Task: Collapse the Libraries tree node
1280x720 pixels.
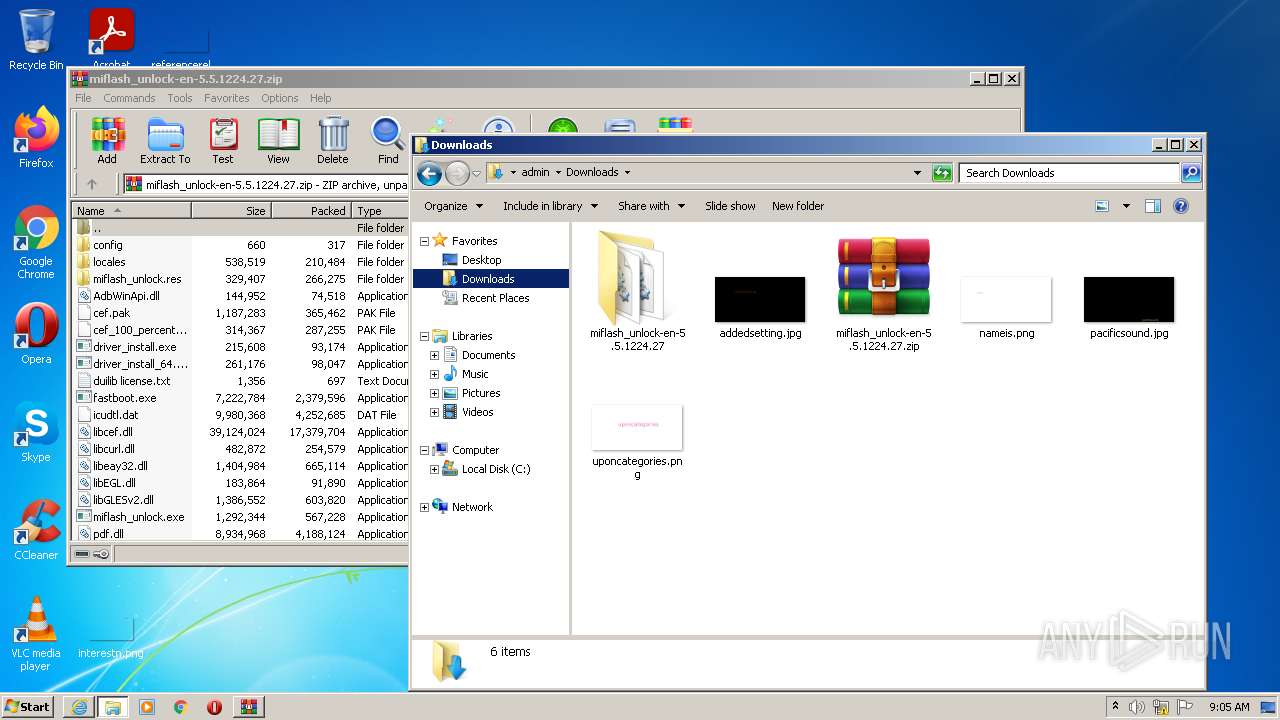Action: coord(424,336)
